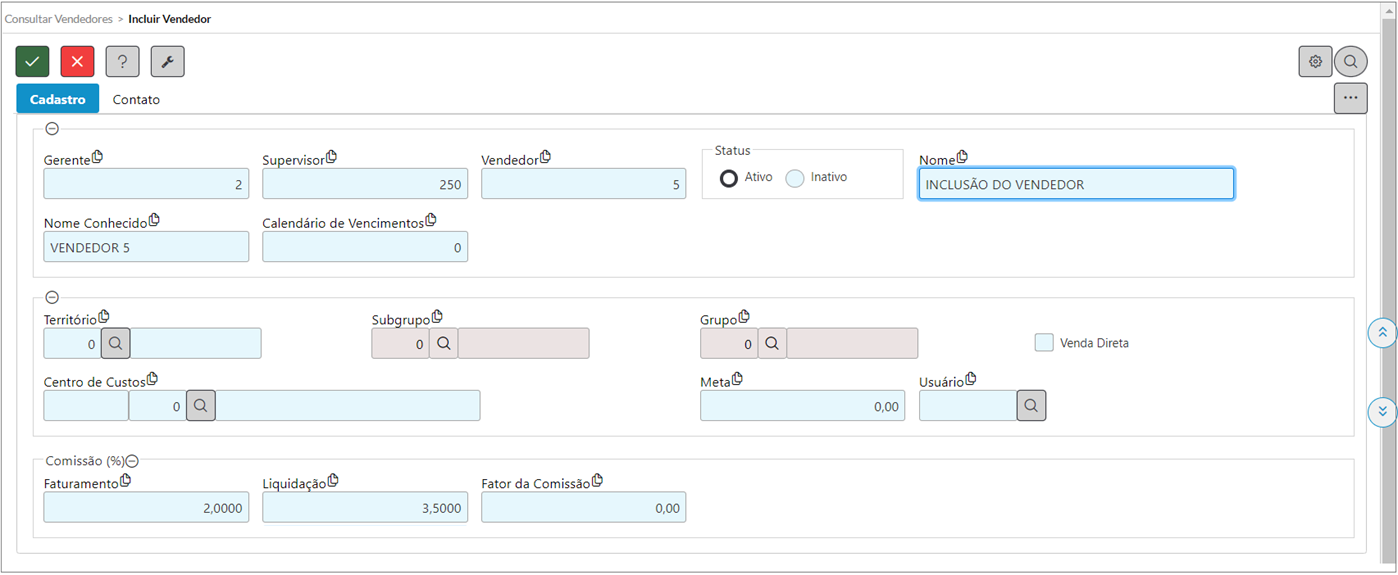This screenshot has height=575, width=1398.
Task: Collapse the top Gerente section
Action: point(52,128)
